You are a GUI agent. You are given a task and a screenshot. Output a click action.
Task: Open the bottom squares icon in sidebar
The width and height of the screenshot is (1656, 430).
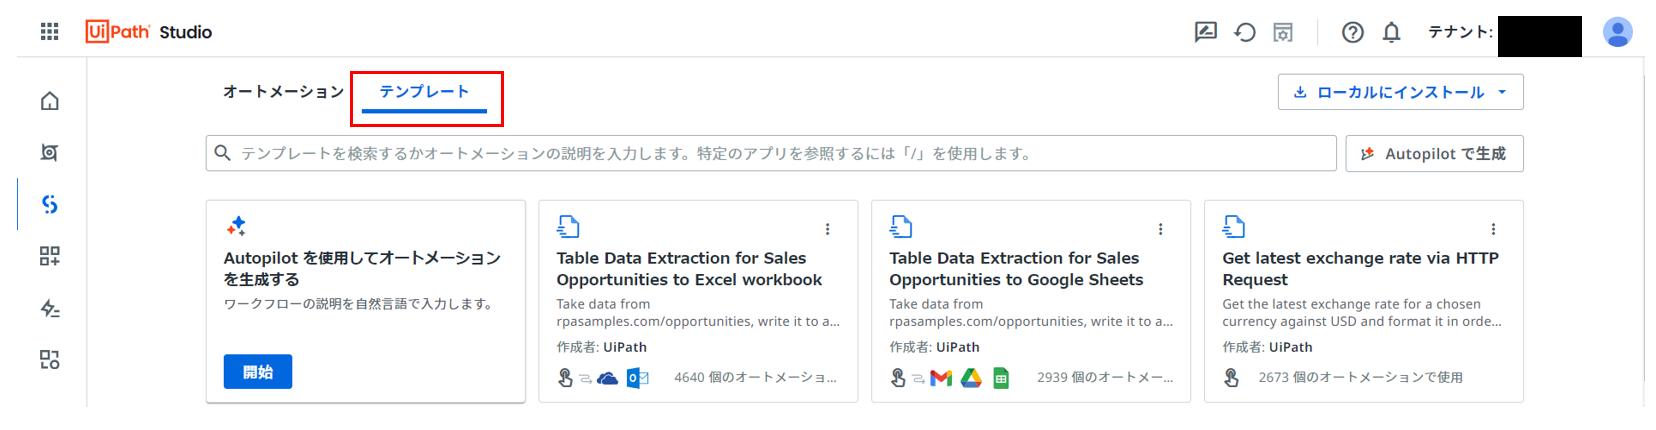49,359
